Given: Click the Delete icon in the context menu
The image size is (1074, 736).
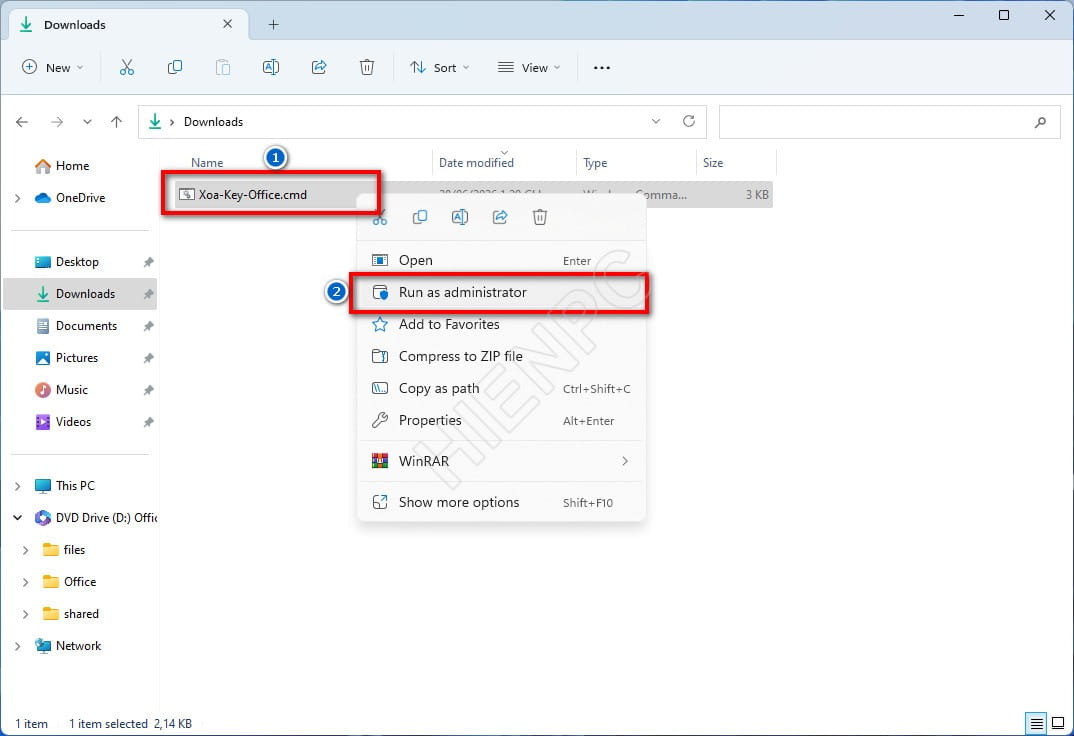Looking at the screenshot, I should pyautogui.click(x=540, y=217).
